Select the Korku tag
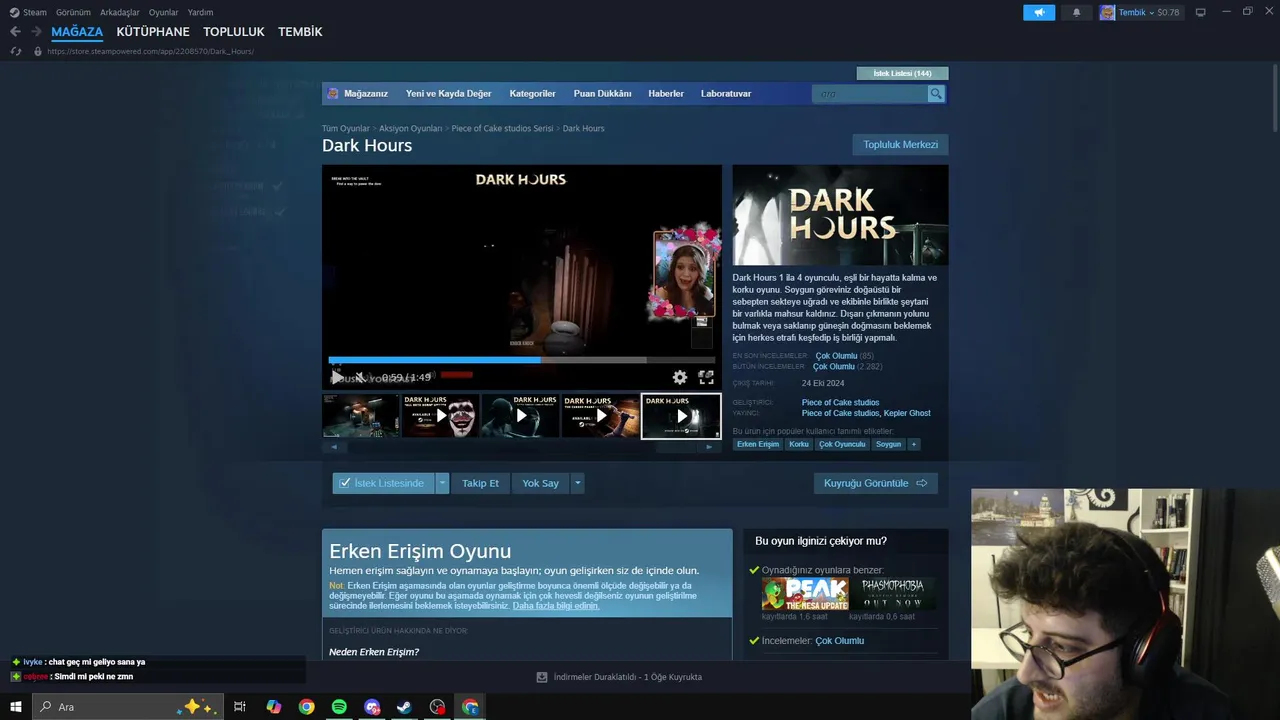The width and height of the screenshot is (1280, 720). 798,444
